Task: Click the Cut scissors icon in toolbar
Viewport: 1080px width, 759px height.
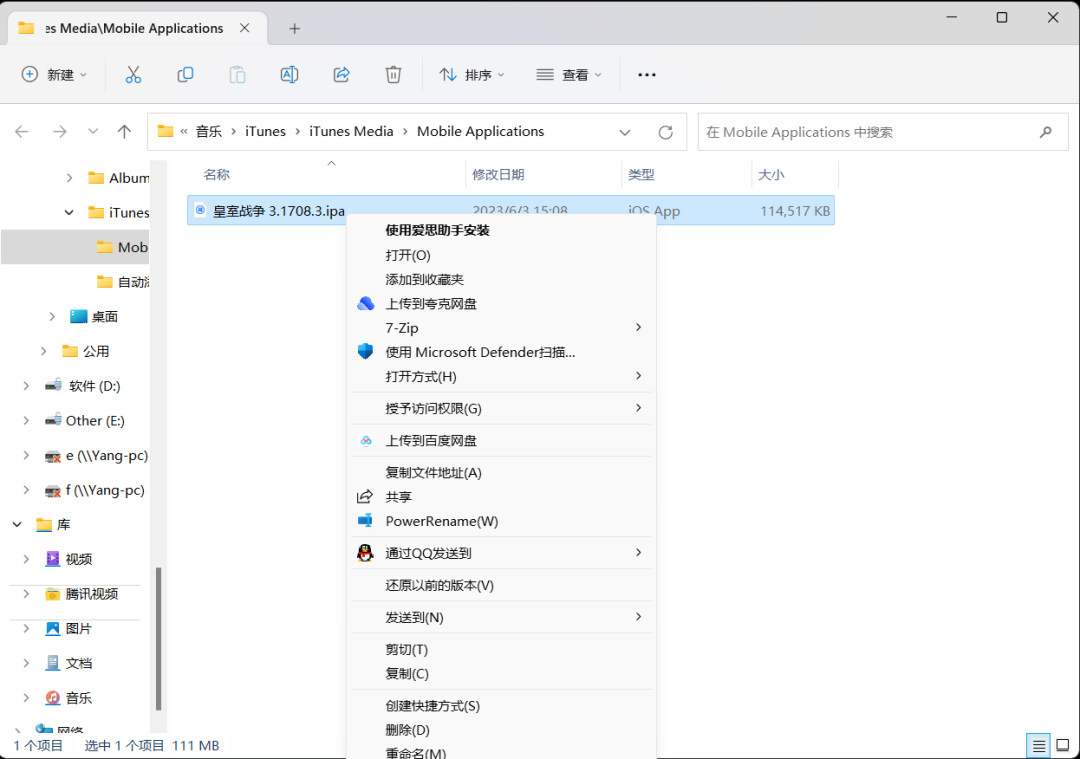Action: click(x=133, y=75)
